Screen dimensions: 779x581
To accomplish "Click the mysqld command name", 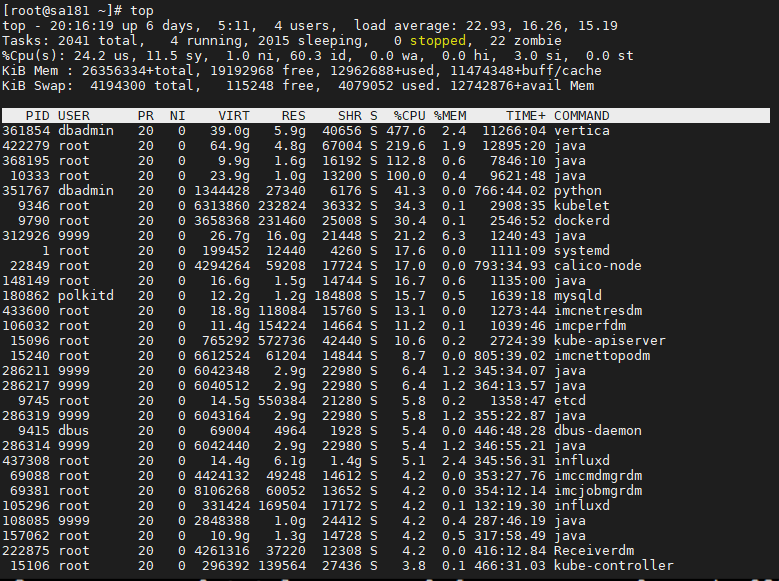I will pyautogui.click(x=577, y=295).
